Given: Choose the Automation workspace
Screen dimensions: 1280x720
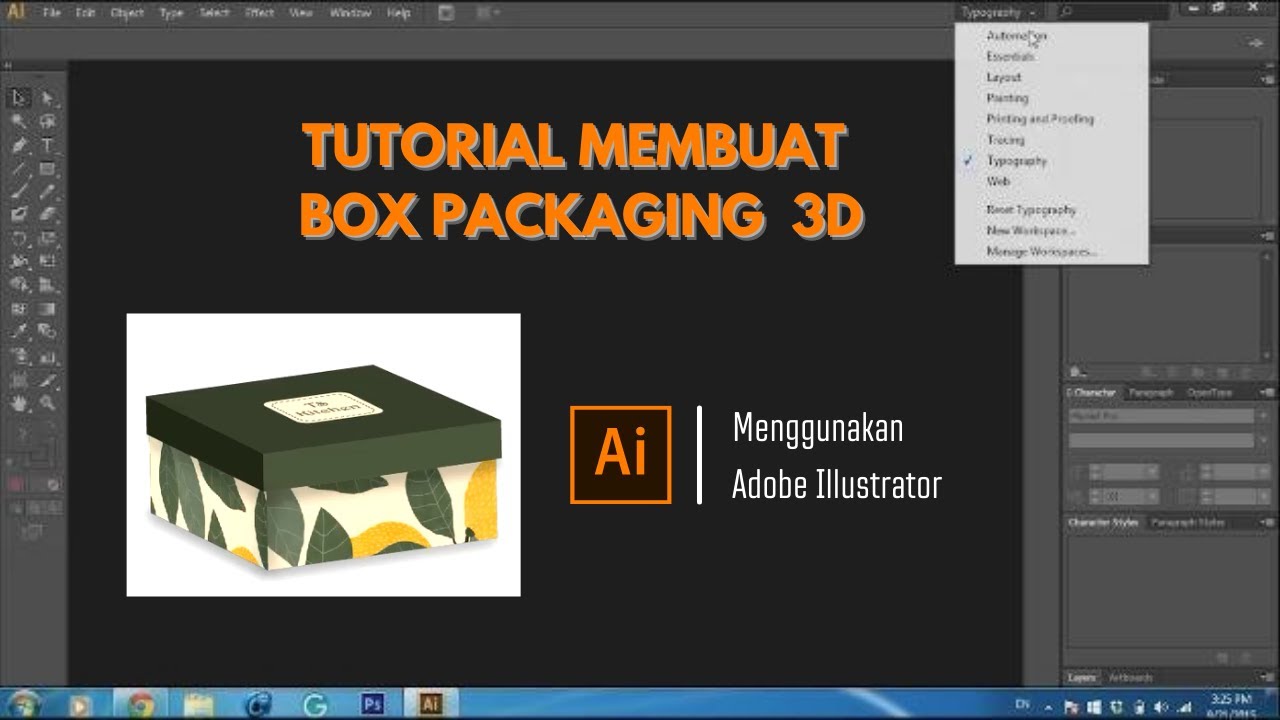Looking at the screenshot, I should pos(1016,35).
